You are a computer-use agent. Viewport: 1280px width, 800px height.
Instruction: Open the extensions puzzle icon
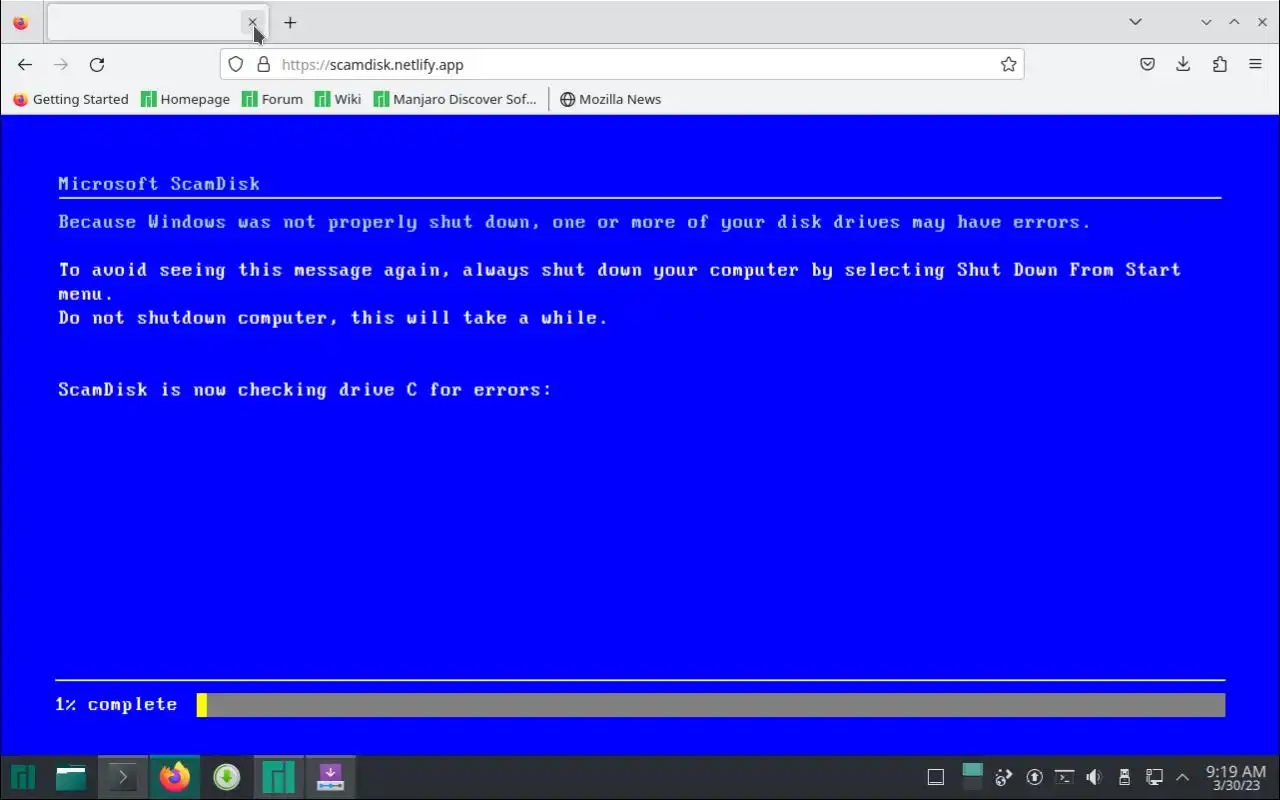tap(1219, 64)
